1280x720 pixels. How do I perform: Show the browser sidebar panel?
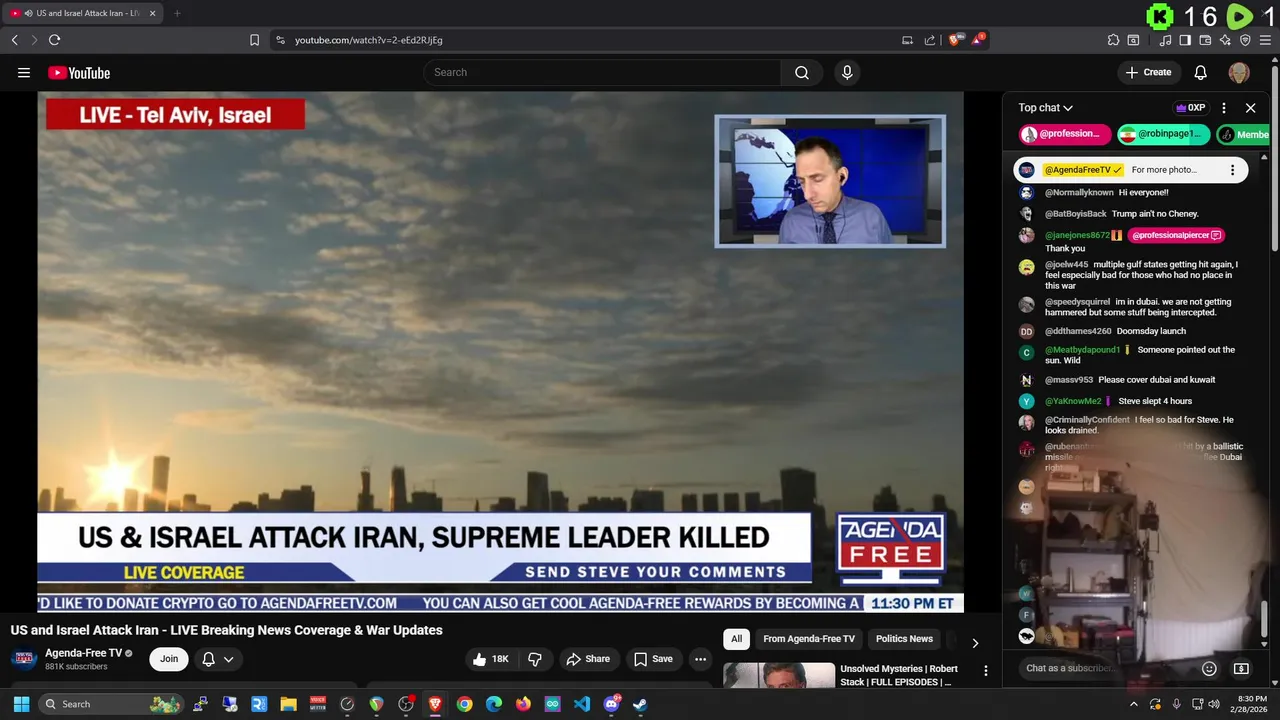coord(1185,40)
